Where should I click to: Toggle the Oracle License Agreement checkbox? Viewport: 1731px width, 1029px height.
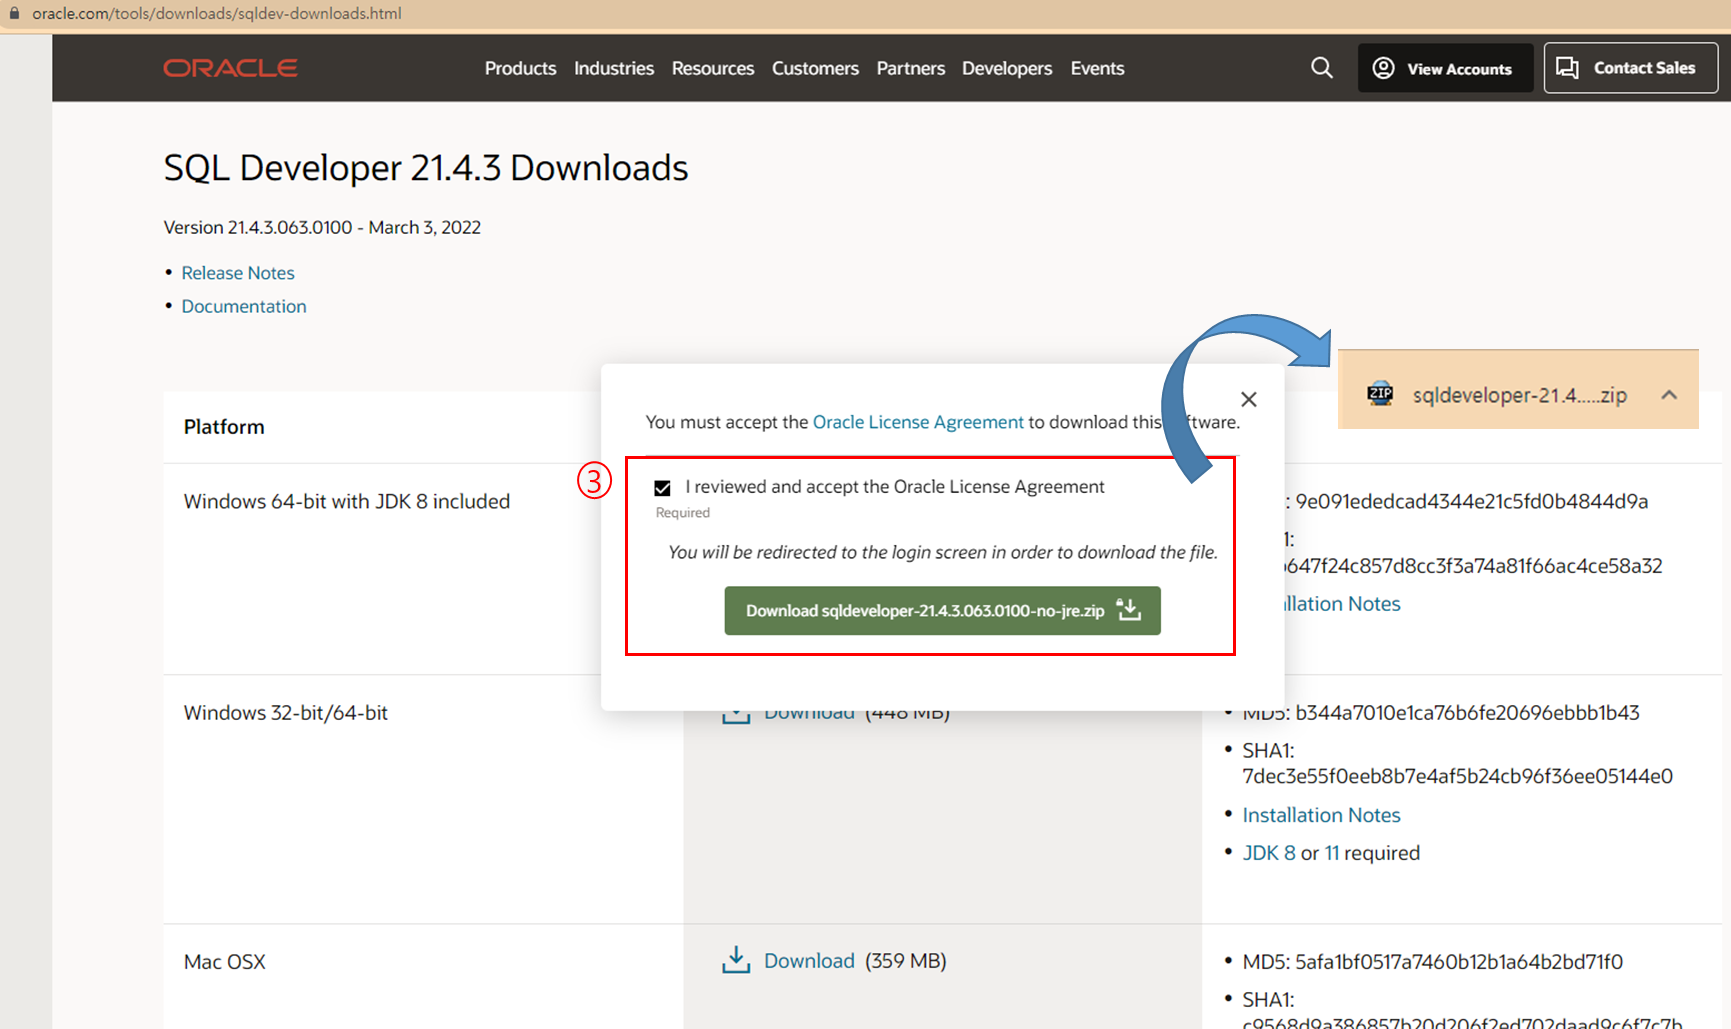coord(662,488)
